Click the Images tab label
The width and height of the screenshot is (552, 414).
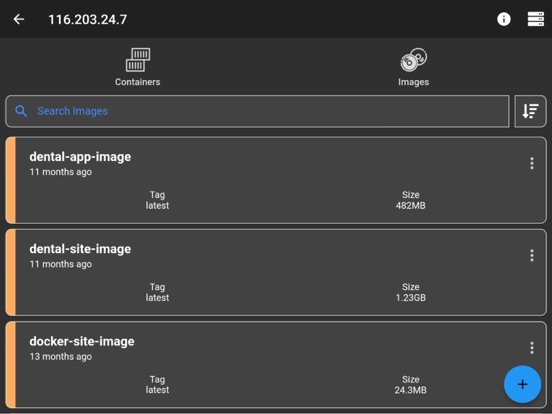(414, 82)
